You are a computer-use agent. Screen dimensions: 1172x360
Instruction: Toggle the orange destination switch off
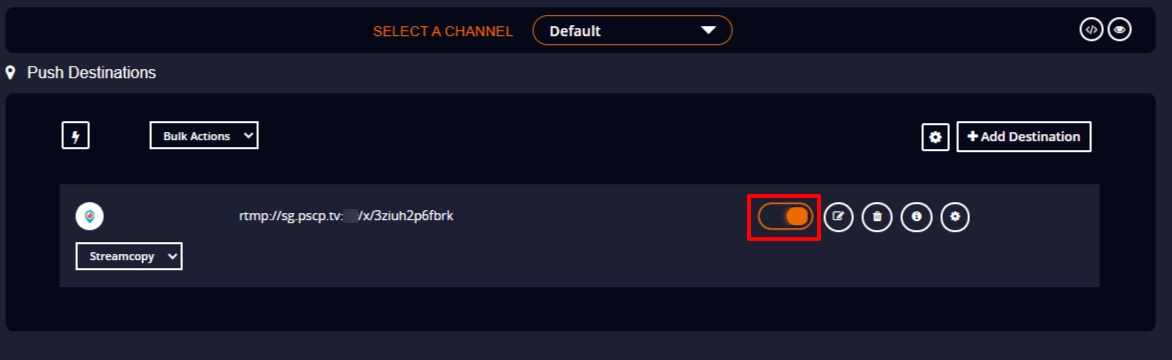[x=785, y=217]
